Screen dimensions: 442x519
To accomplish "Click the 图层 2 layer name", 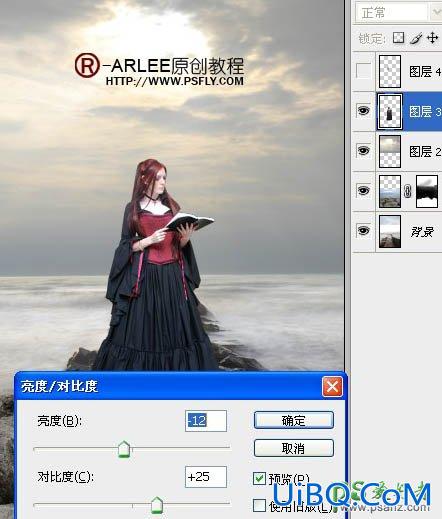I will (x=425, y=151).
